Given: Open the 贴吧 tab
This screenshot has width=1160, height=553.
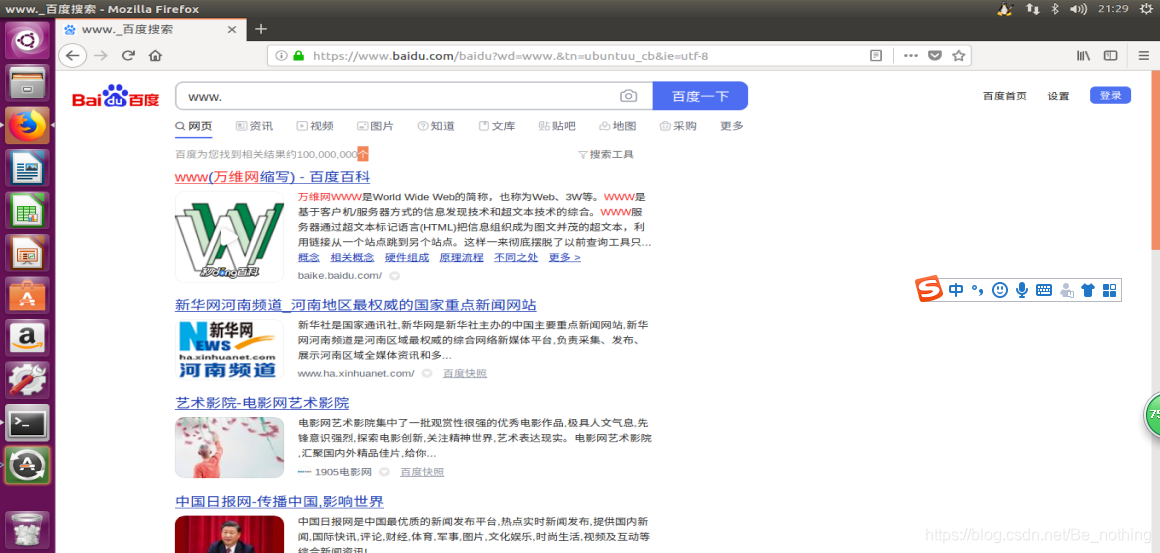Looking at the screenshot, I should 557,126.
